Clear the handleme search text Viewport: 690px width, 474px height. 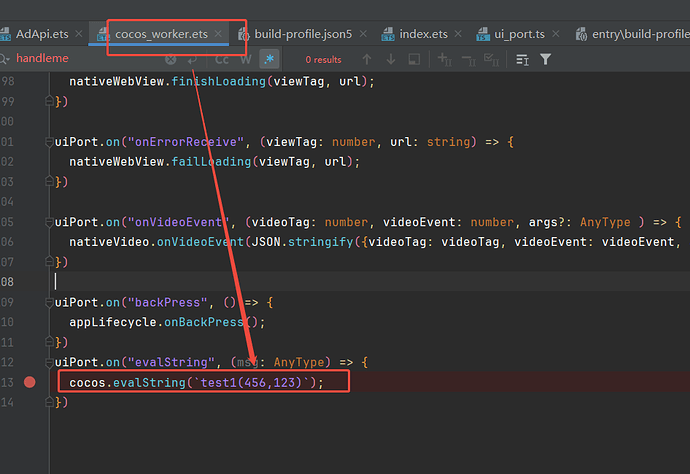point(171,59)
